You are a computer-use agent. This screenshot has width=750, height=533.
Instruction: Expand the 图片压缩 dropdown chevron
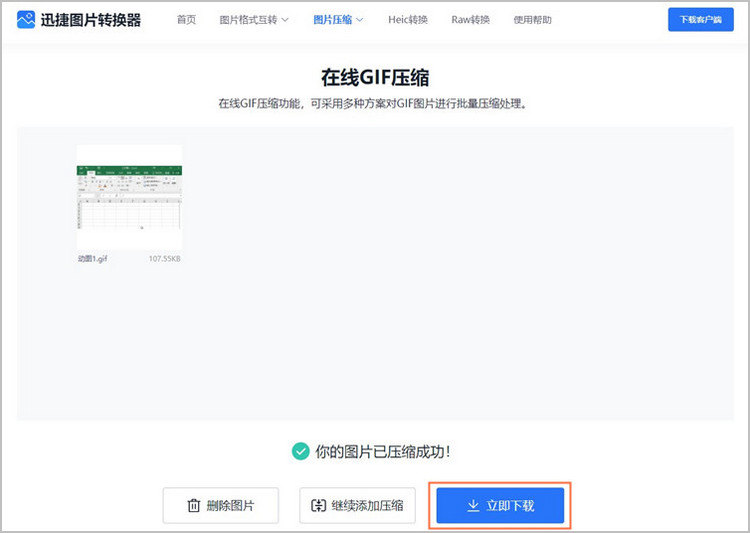coord(360,20)
